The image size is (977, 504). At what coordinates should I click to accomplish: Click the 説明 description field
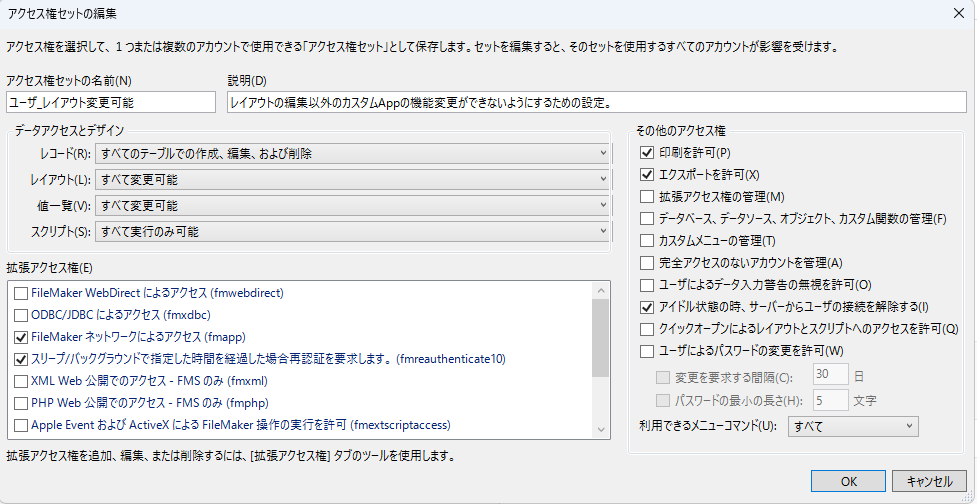tap(596, 102)
